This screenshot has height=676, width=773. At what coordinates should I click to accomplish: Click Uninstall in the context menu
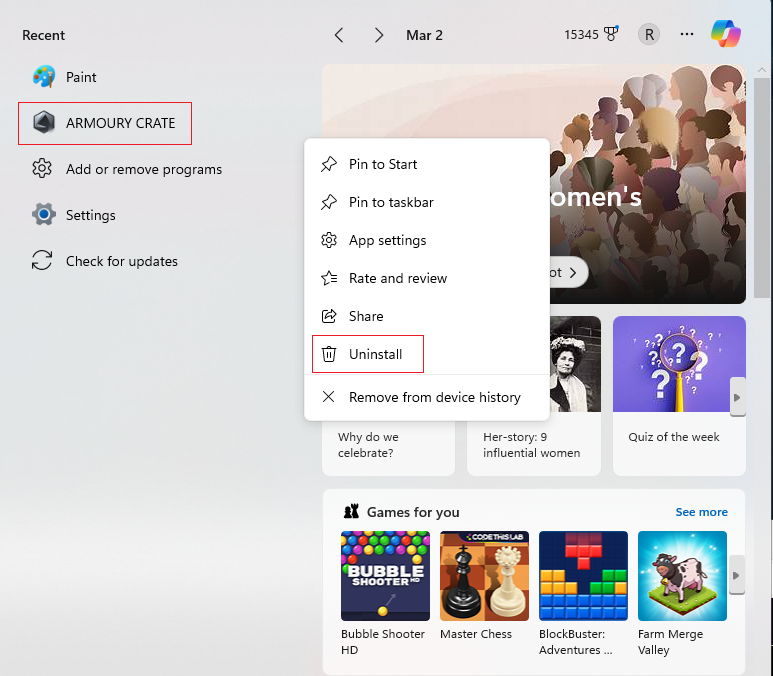pos(375,354)
